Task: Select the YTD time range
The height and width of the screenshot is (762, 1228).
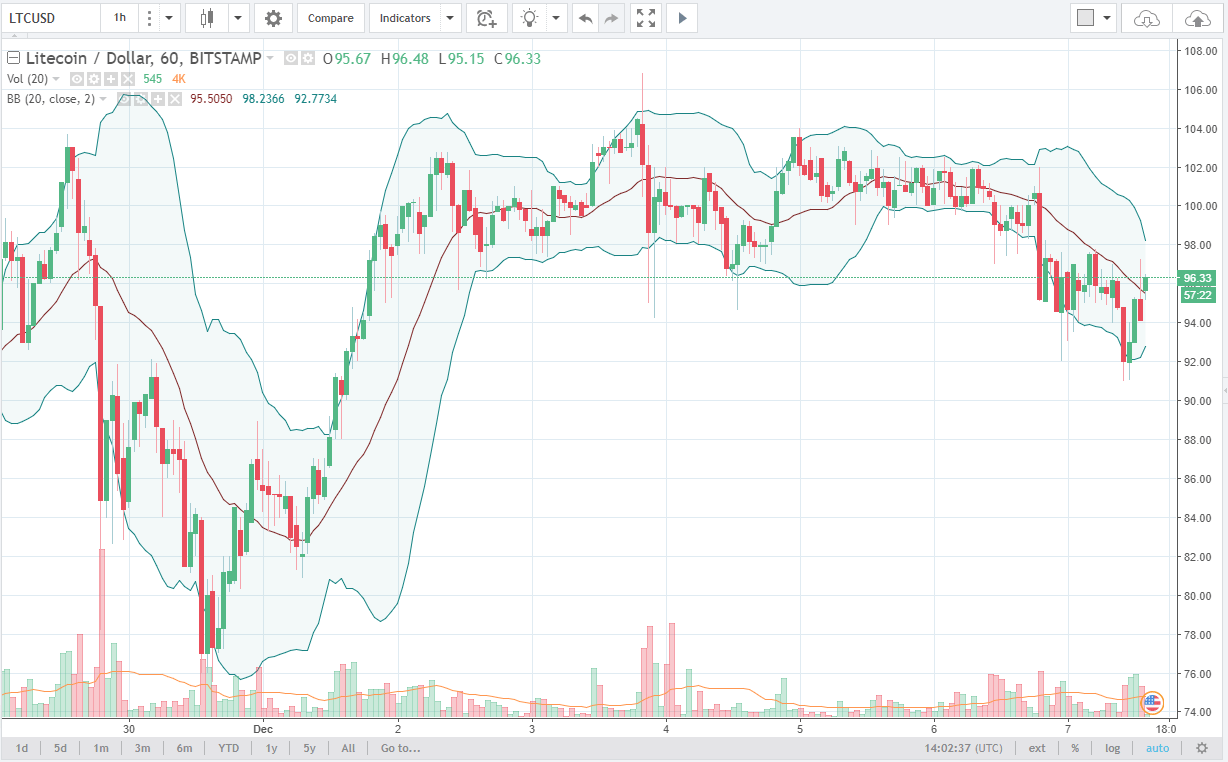Action: (229, 748)
